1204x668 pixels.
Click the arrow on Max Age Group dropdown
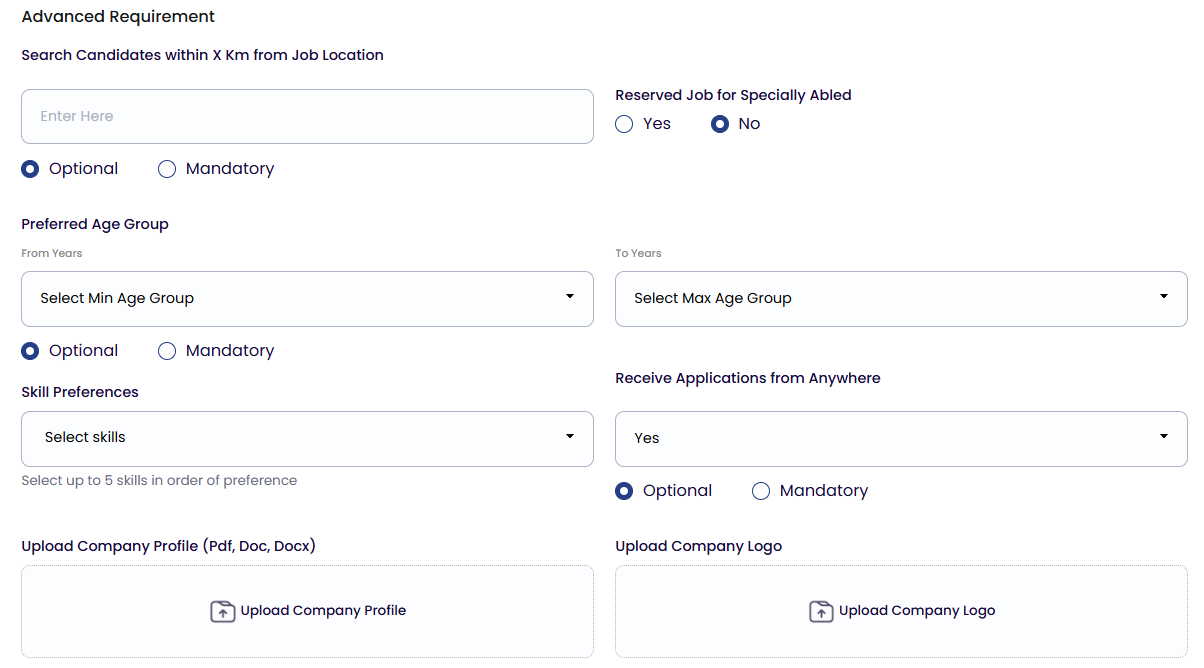tap(1163, 297)
